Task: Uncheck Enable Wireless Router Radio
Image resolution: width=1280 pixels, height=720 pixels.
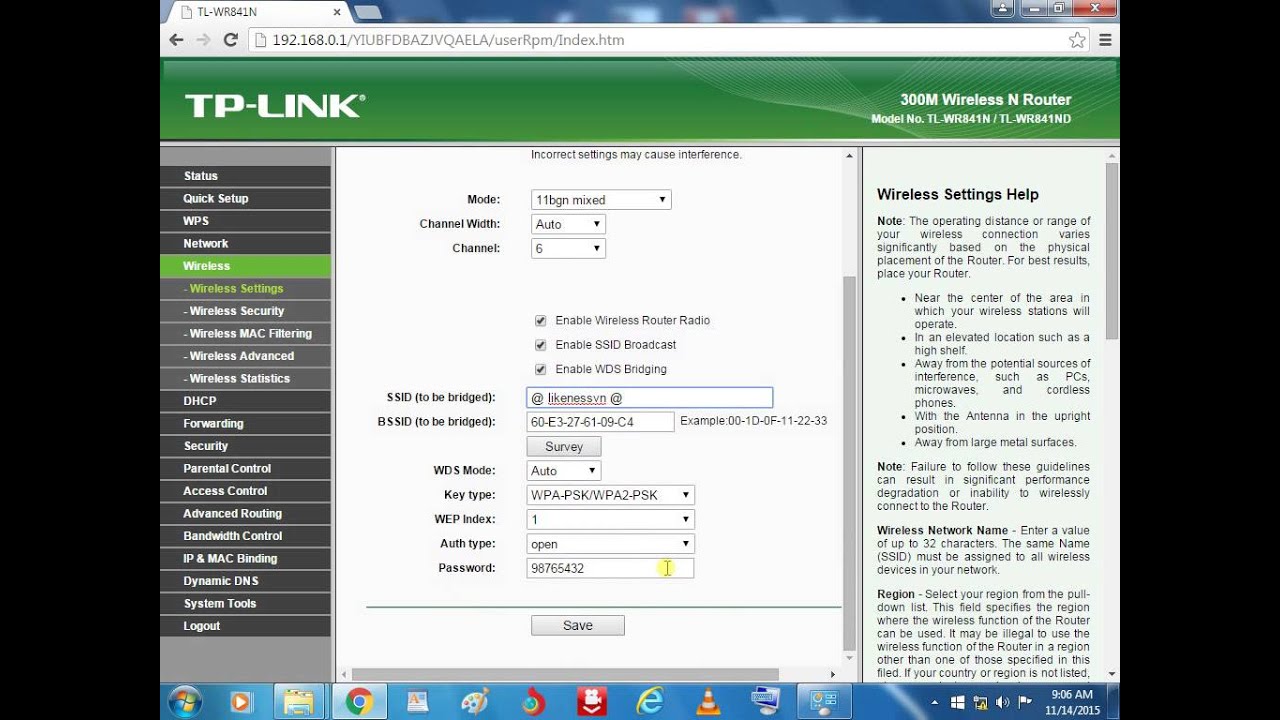Action: [x=541, y=321]
